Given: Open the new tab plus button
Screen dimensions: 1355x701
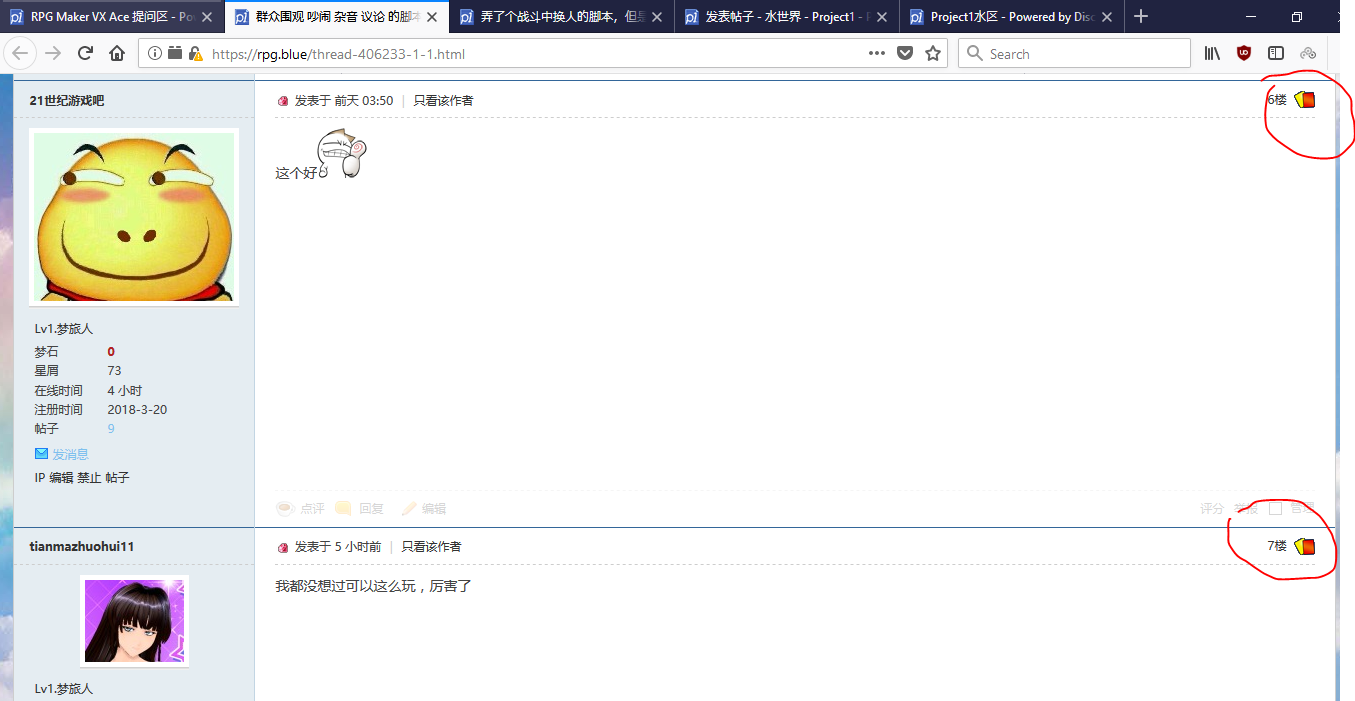Looking at the screenshot, I should click(x=1141, y=17).
